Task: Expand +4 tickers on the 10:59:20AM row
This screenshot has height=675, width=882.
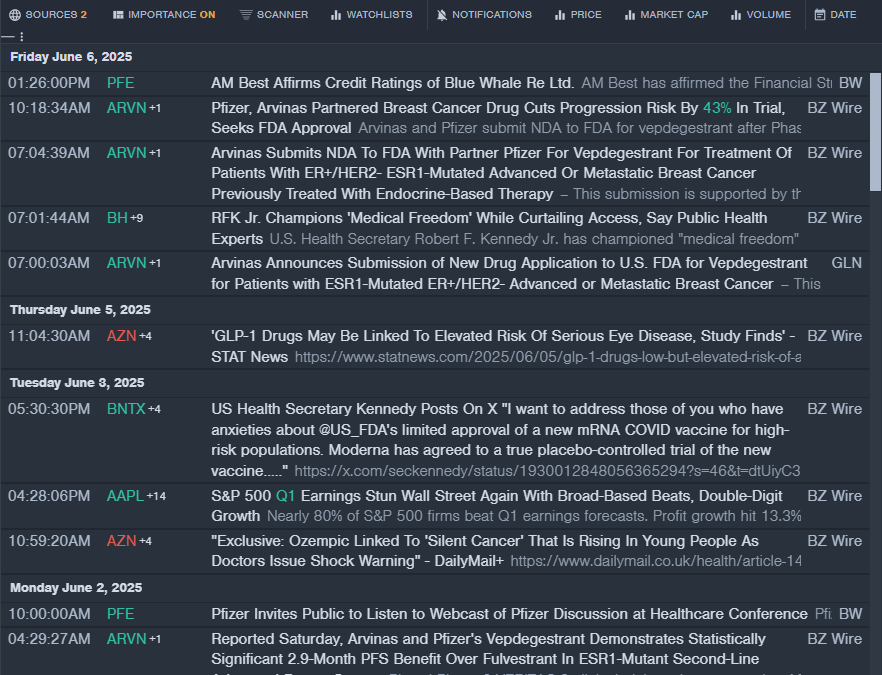Action: (145, 541)
